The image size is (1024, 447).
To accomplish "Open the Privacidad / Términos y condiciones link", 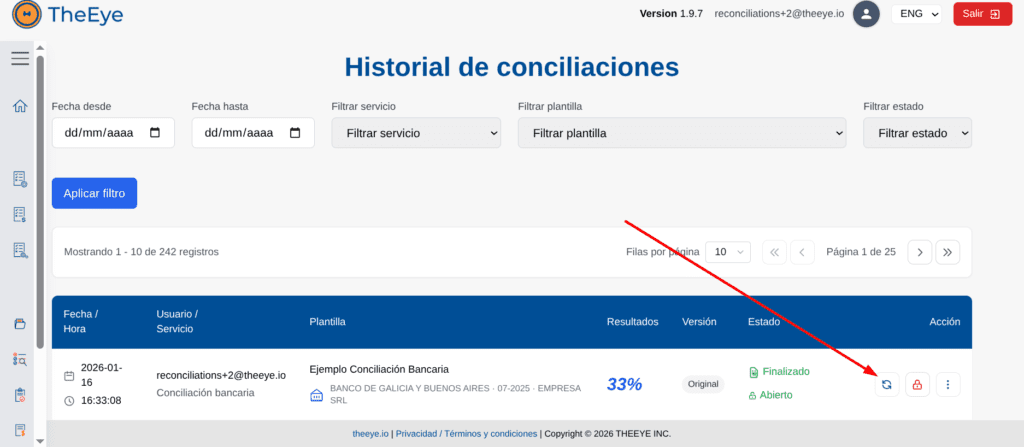I will pos(466,434).
